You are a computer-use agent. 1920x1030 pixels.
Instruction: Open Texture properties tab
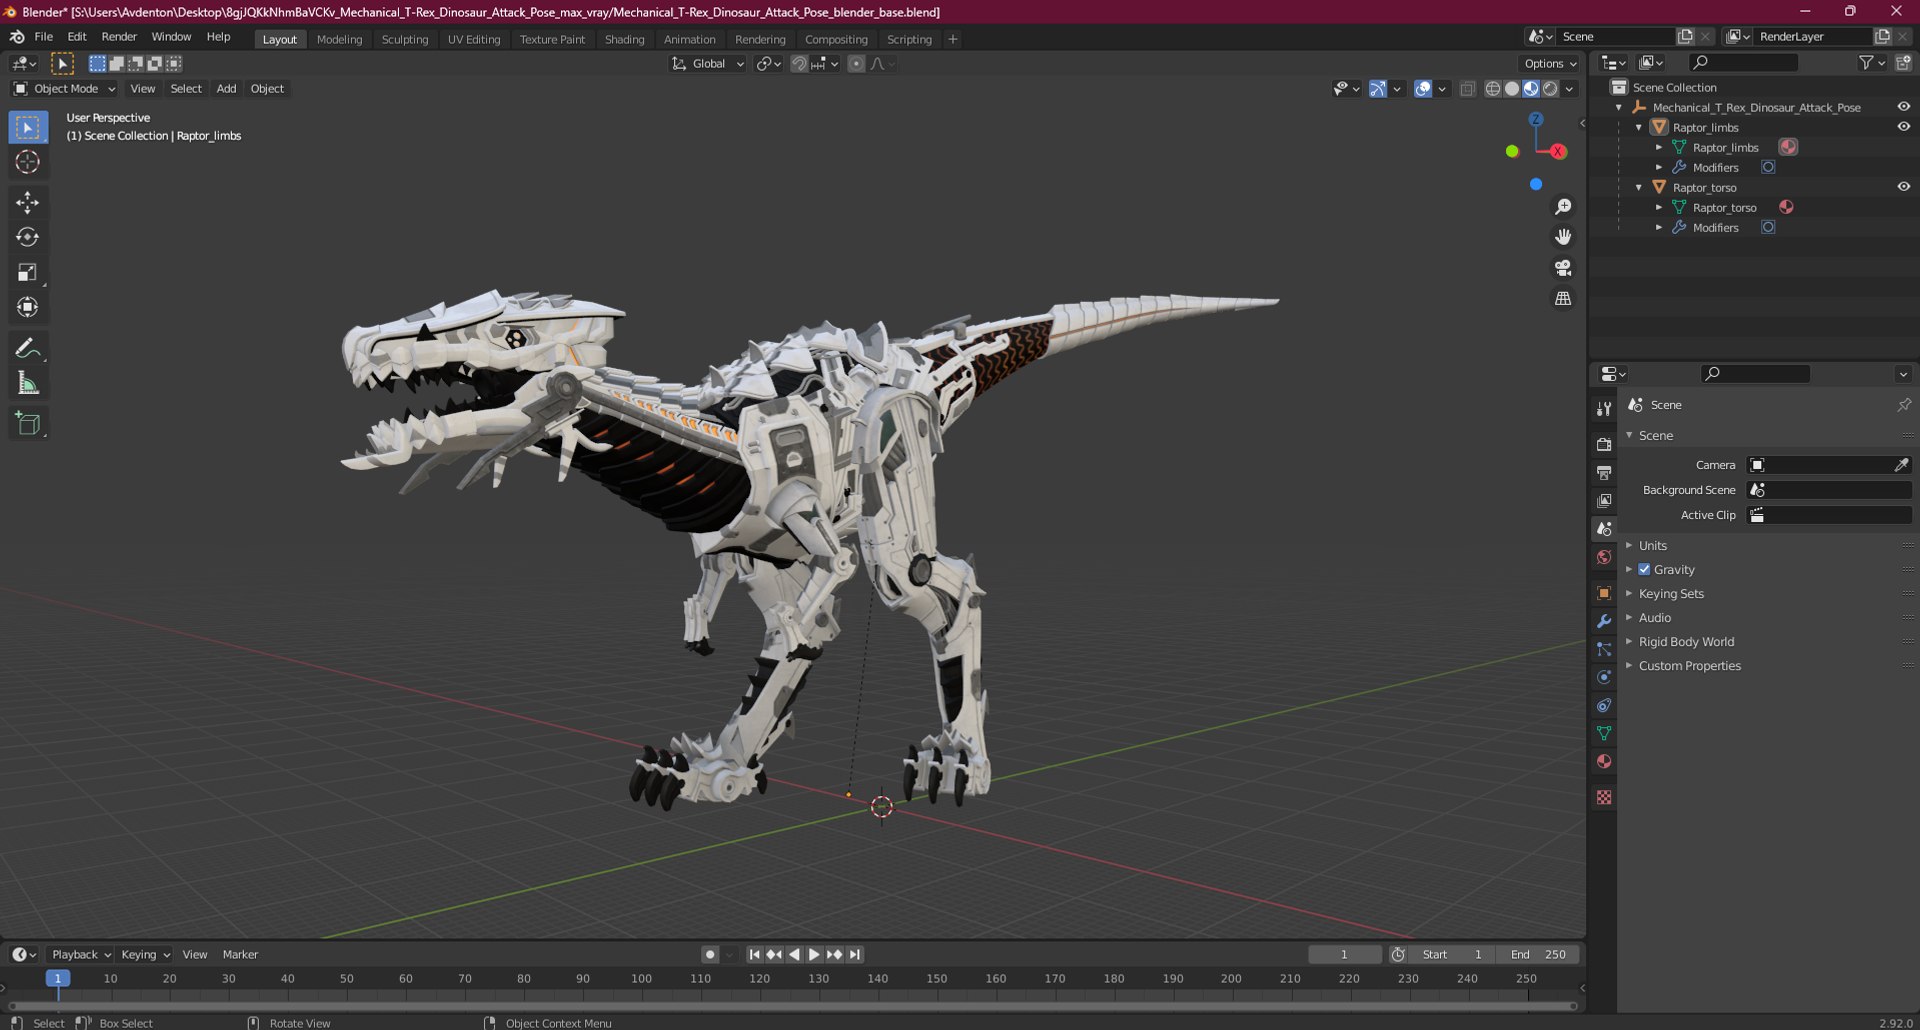1604,797
